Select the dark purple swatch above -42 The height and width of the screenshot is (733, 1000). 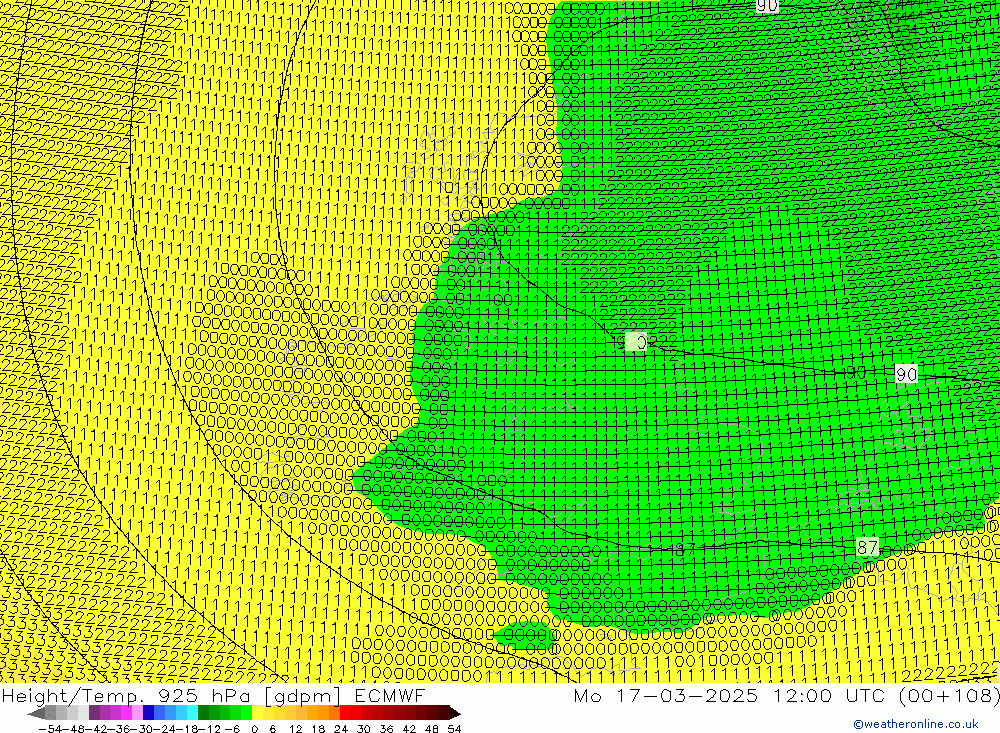coord(94,713)
